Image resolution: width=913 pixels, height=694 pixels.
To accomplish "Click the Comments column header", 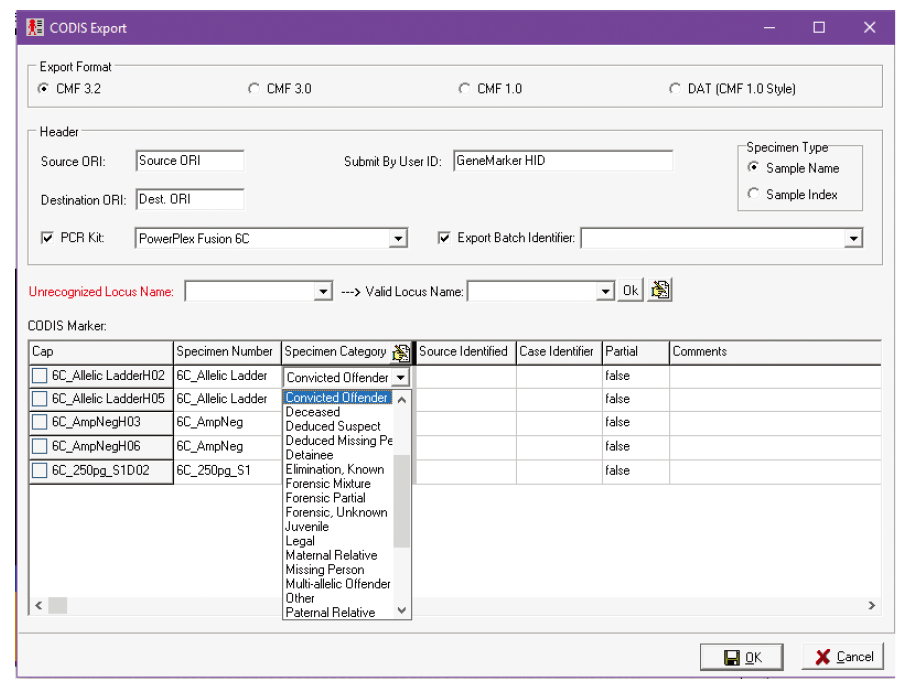I will point(775,352).
